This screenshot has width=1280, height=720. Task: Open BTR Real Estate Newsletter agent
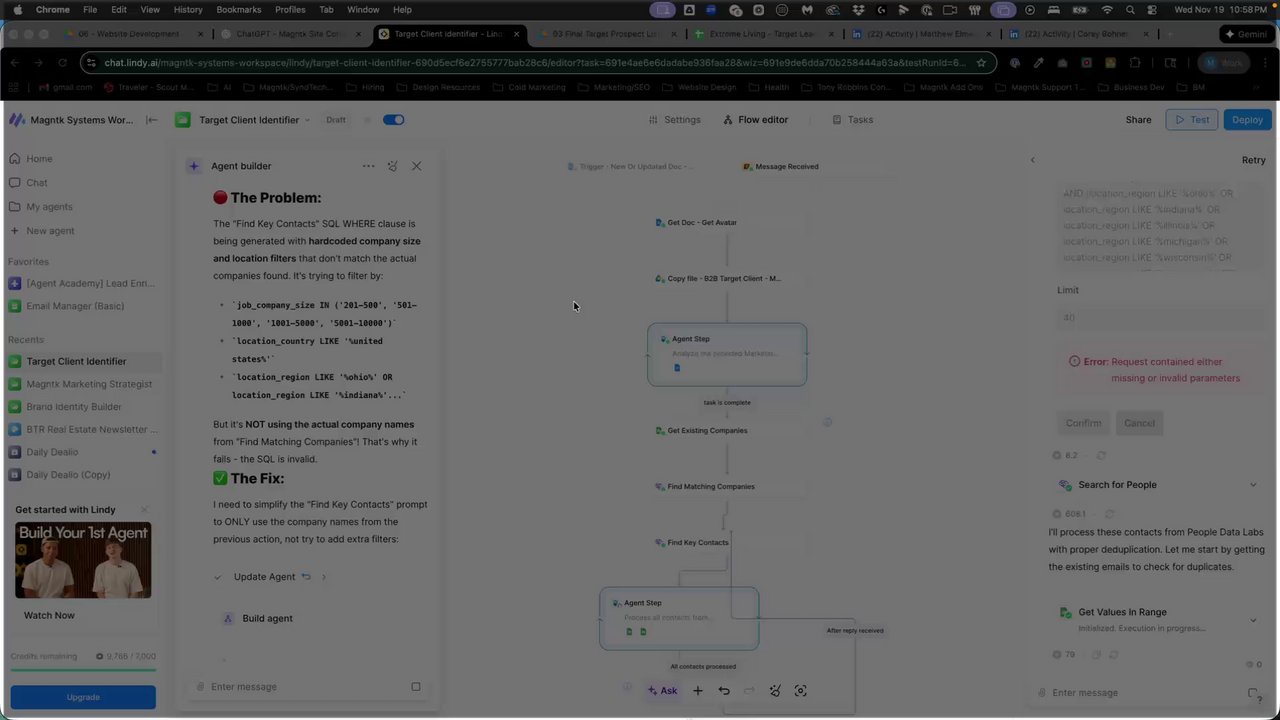pos(84,430)
